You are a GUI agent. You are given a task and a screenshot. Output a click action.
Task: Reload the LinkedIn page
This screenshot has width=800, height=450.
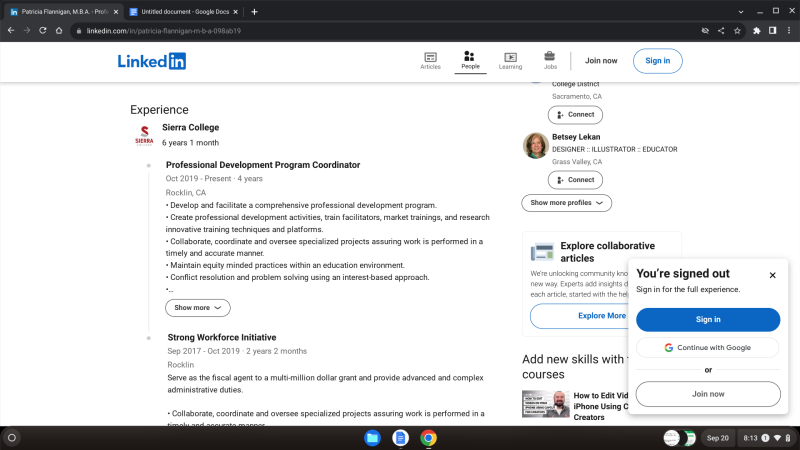coord(43,31)
